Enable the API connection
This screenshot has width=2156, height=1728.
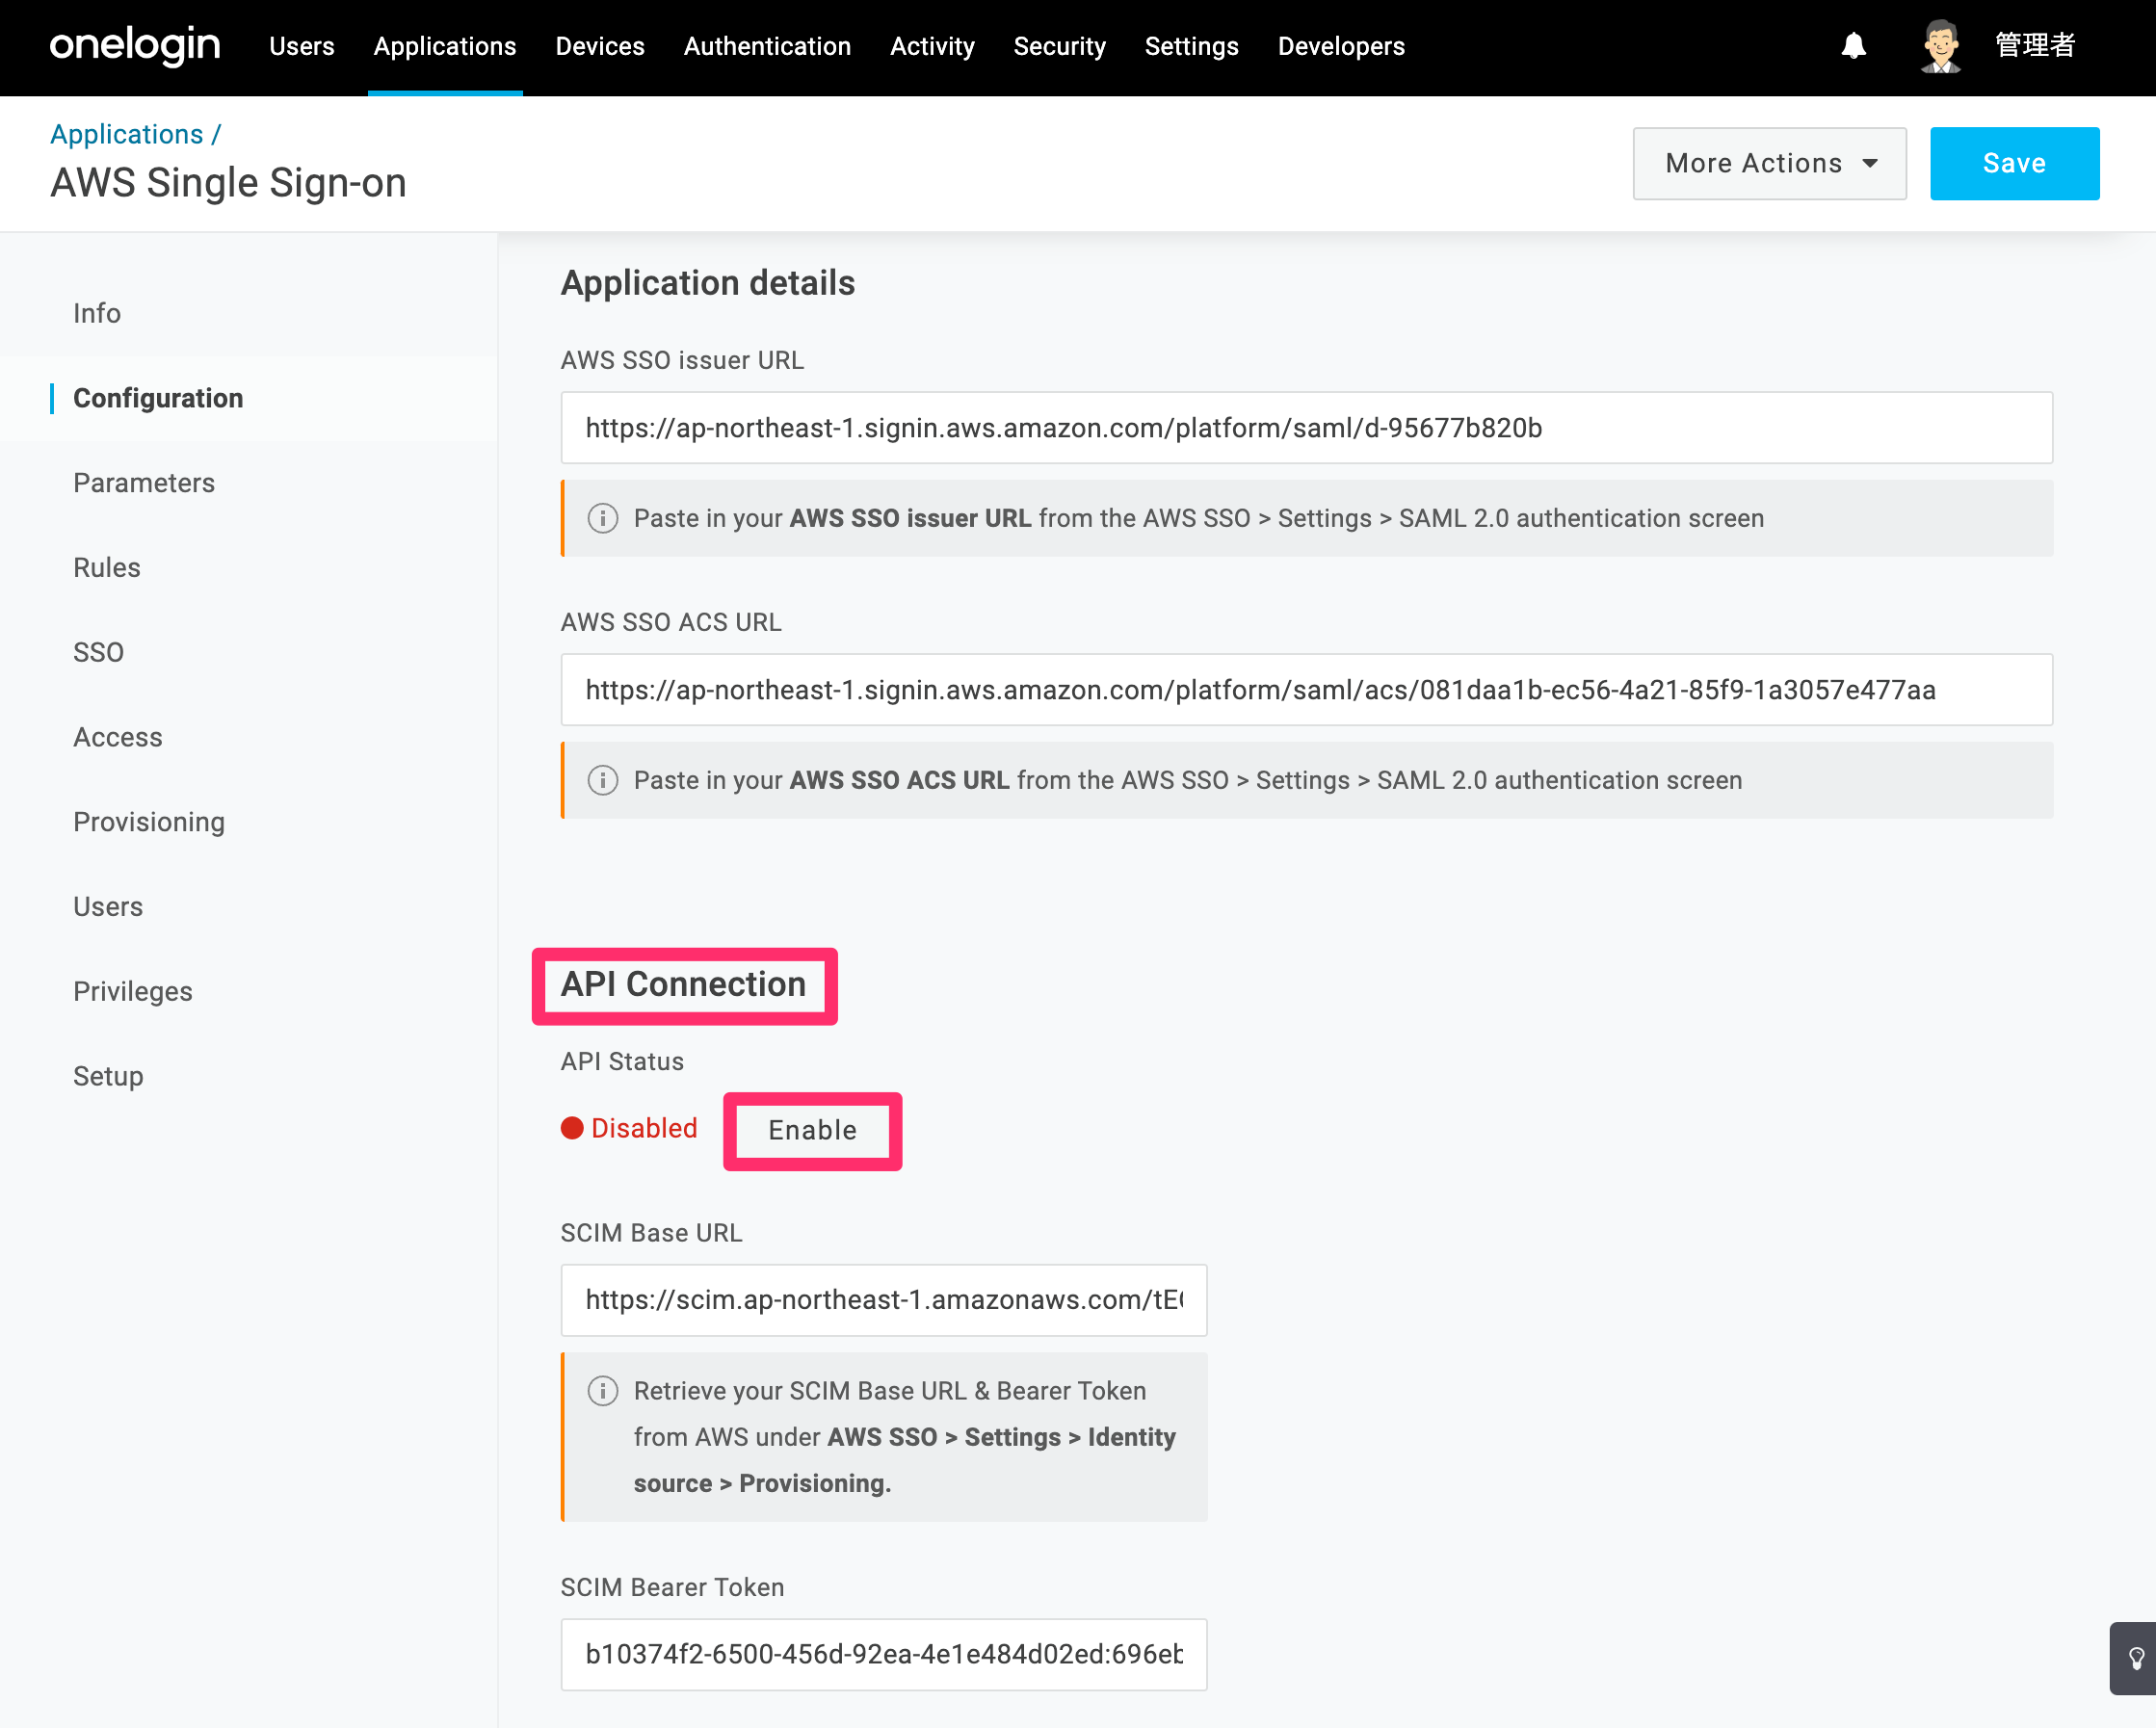click(x=812, y=1130)
